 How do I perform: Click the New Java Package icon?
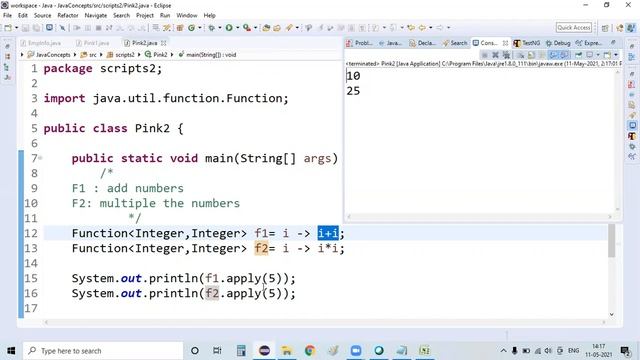click(x=179, y=28)
